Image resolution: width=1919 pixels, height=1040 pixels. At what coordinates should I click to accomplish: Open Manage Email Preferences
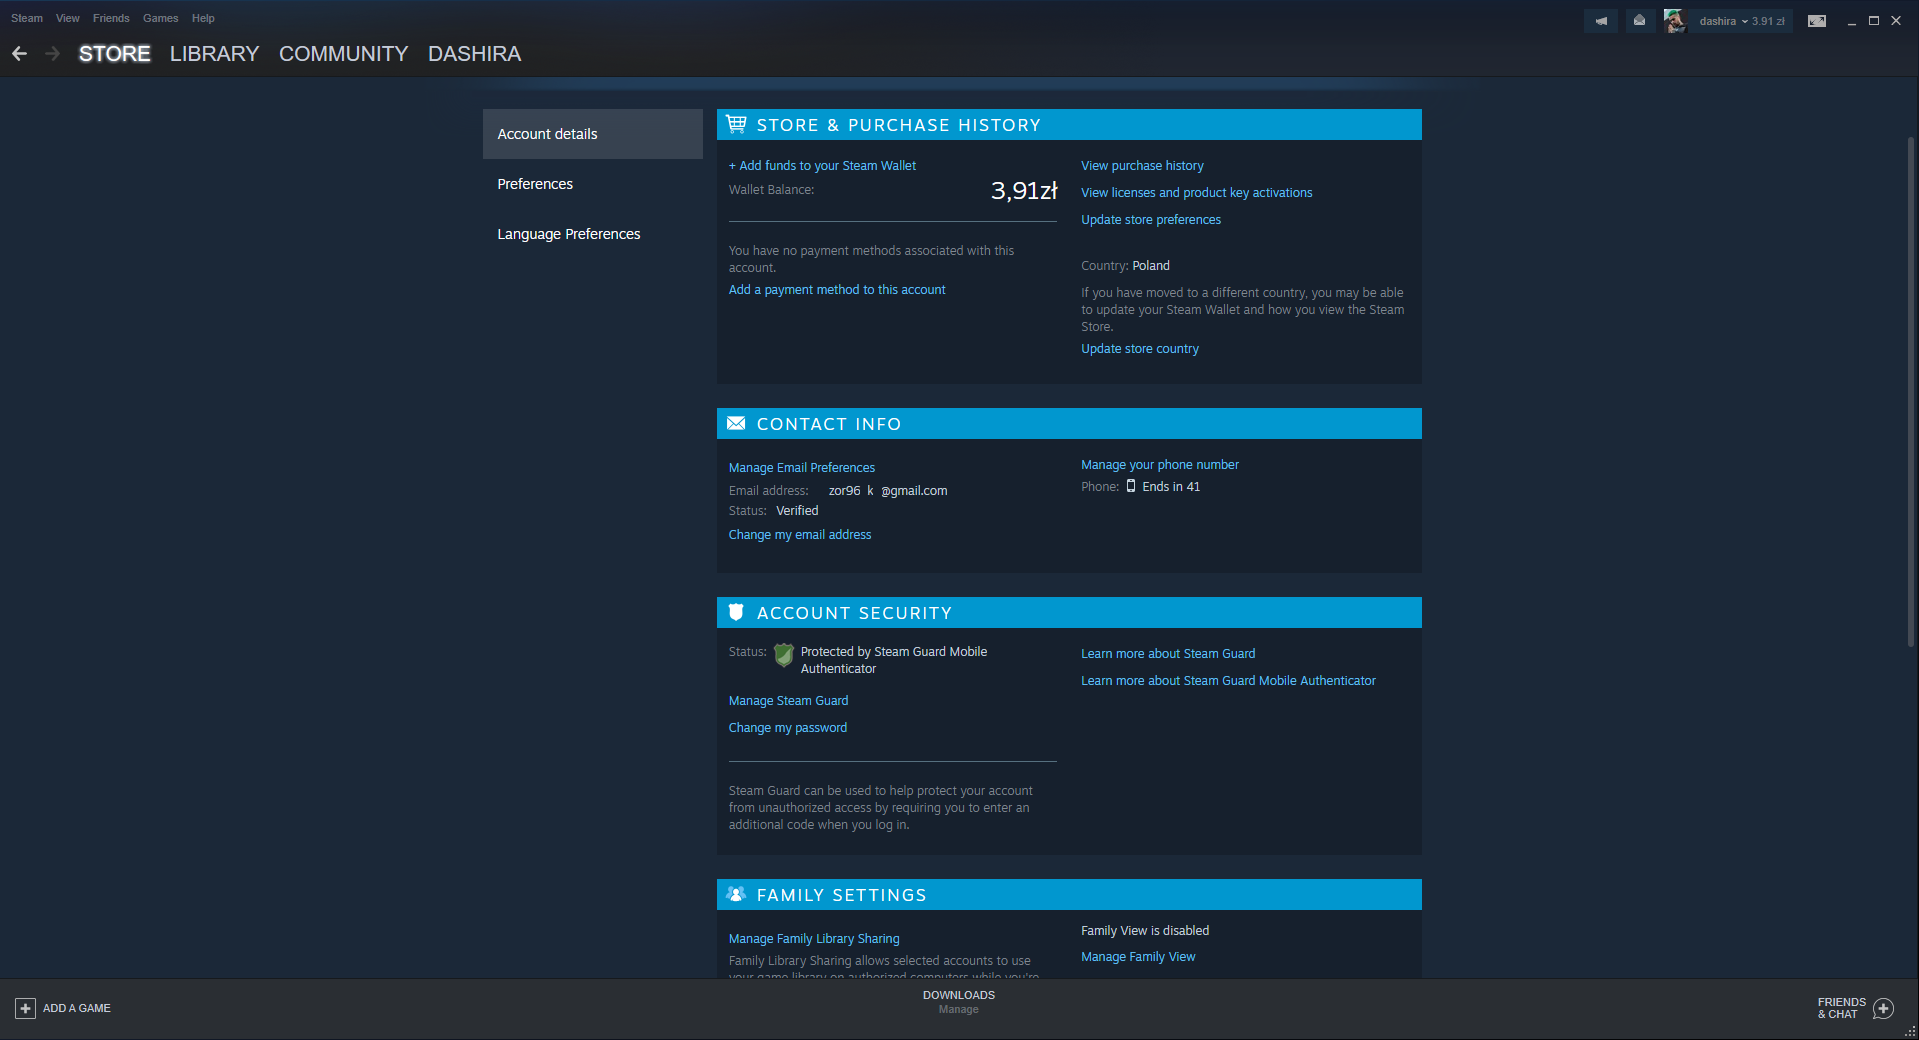coord(802,468)
